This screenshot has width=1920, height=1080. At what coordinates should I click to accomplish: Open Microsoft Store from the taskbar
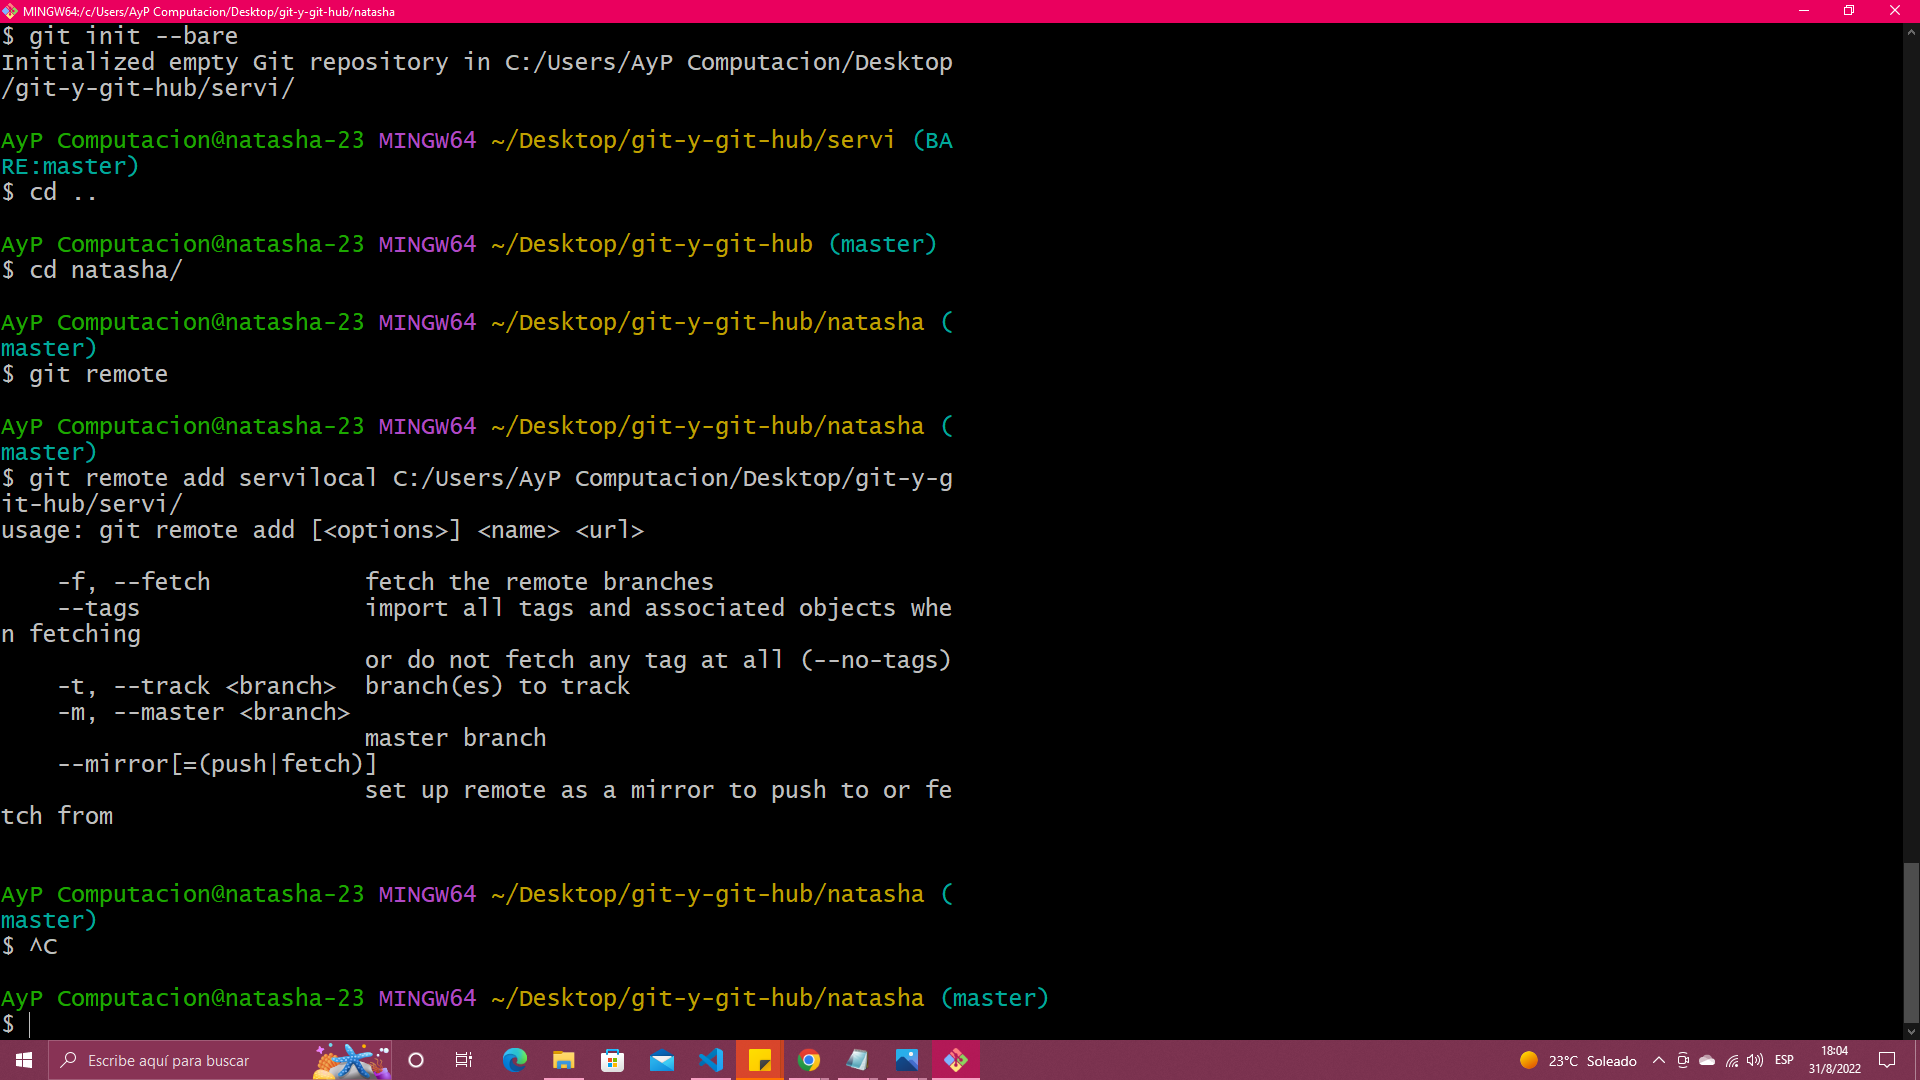[612, 1060]
